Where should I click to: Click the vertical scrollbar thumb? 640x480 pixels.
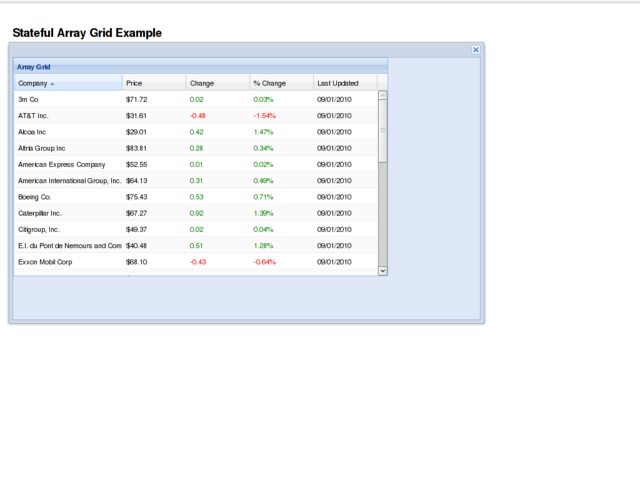tap(382, 131)
